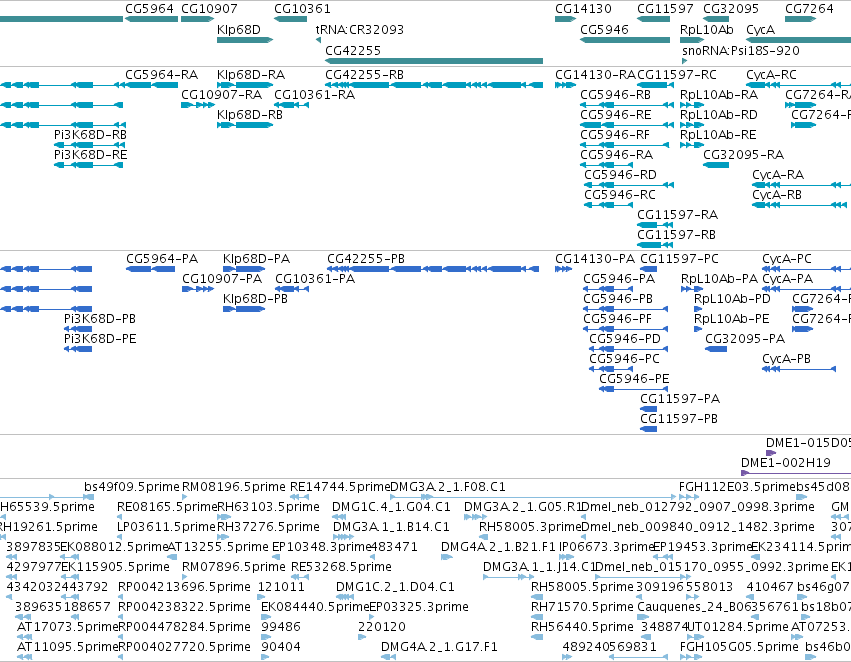Select the RpL10Ab-RD transcript label
This screenshot has height=662, width=851.
coord(719,114)
